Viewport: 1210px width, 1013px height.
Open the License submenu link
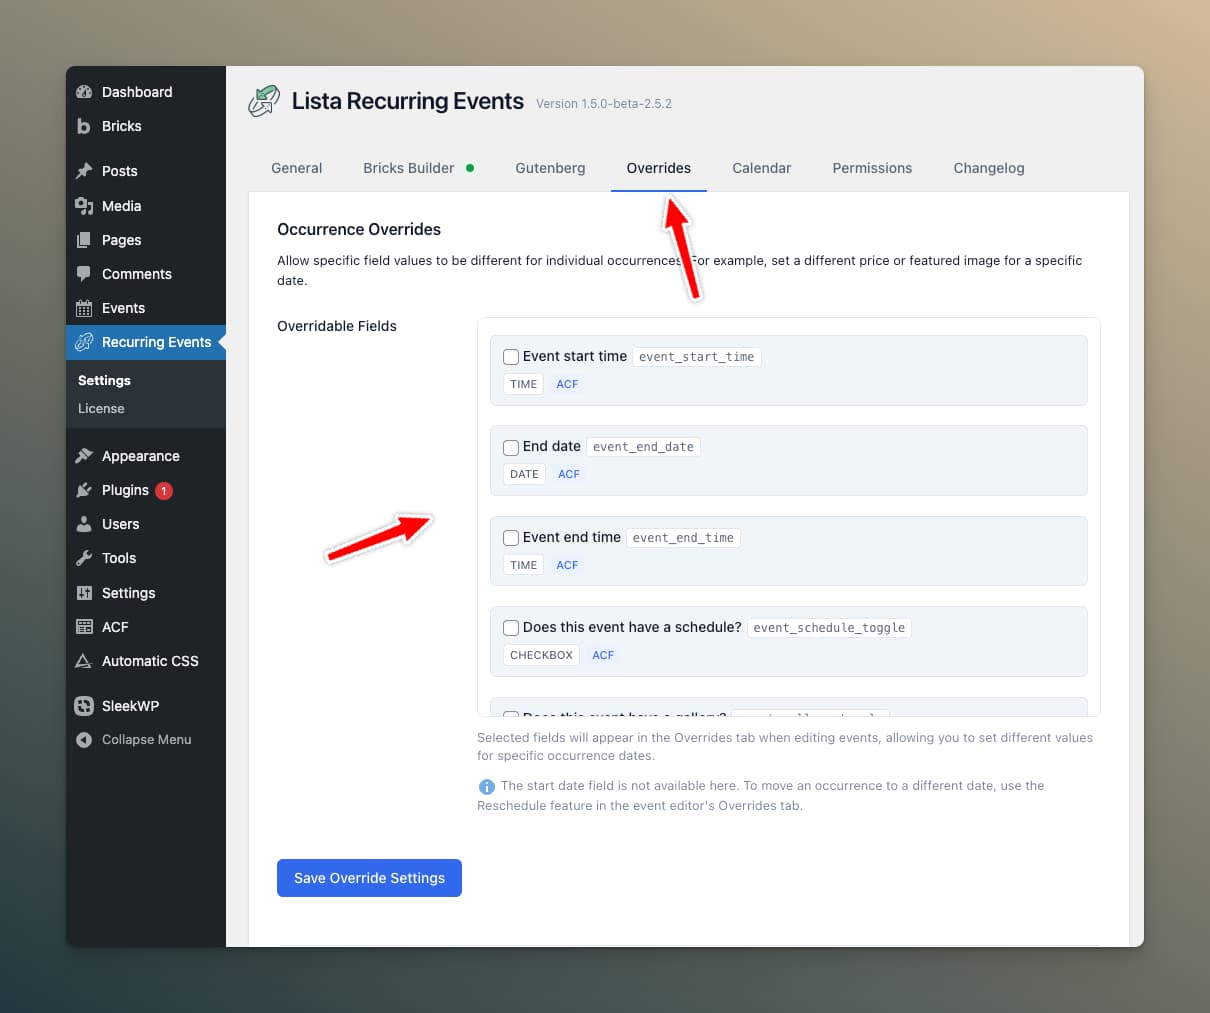pyautogui.click(x=101, y=409)
